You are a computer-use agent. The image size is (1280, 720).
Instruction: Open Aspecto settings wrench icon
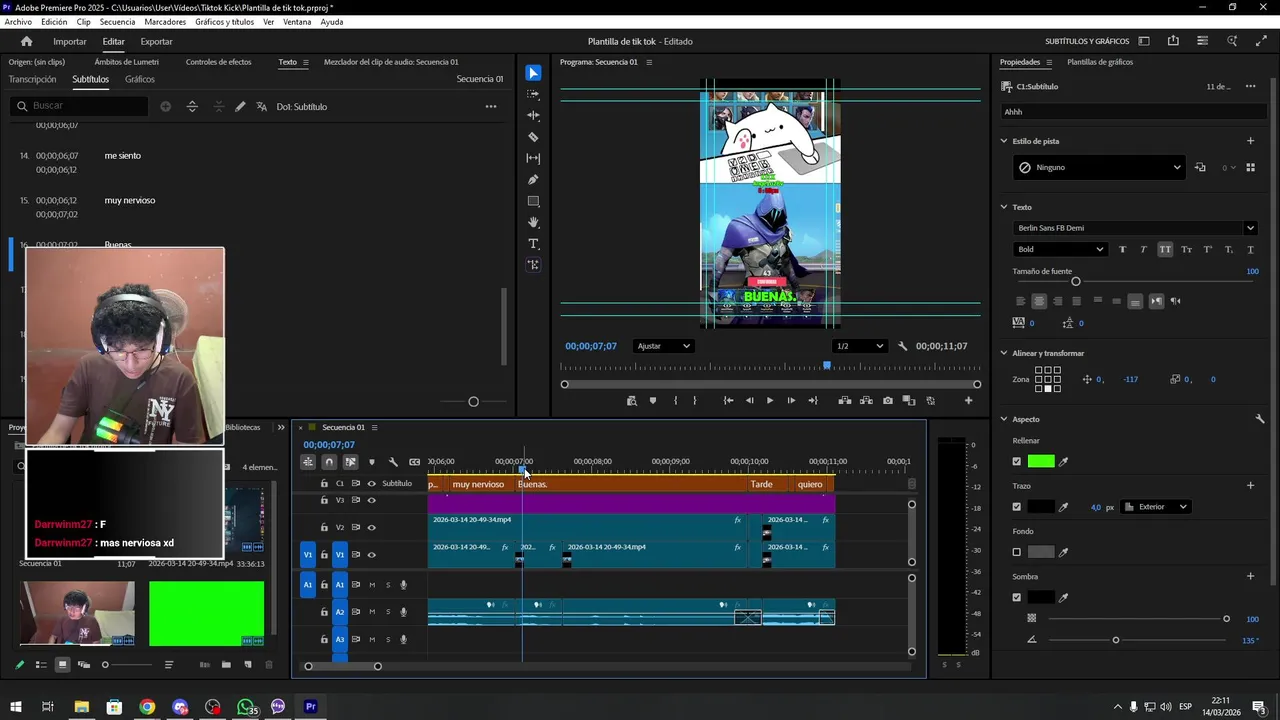tap(1260, 419)
